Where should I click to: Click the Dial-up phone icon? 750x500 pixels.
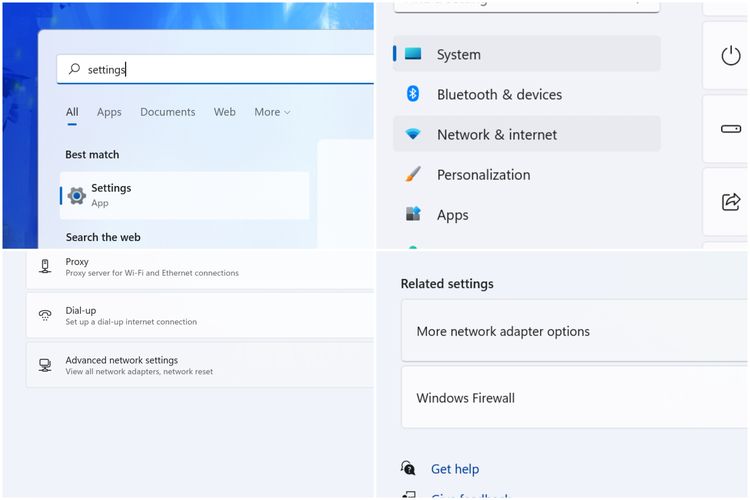pos(45,315)
